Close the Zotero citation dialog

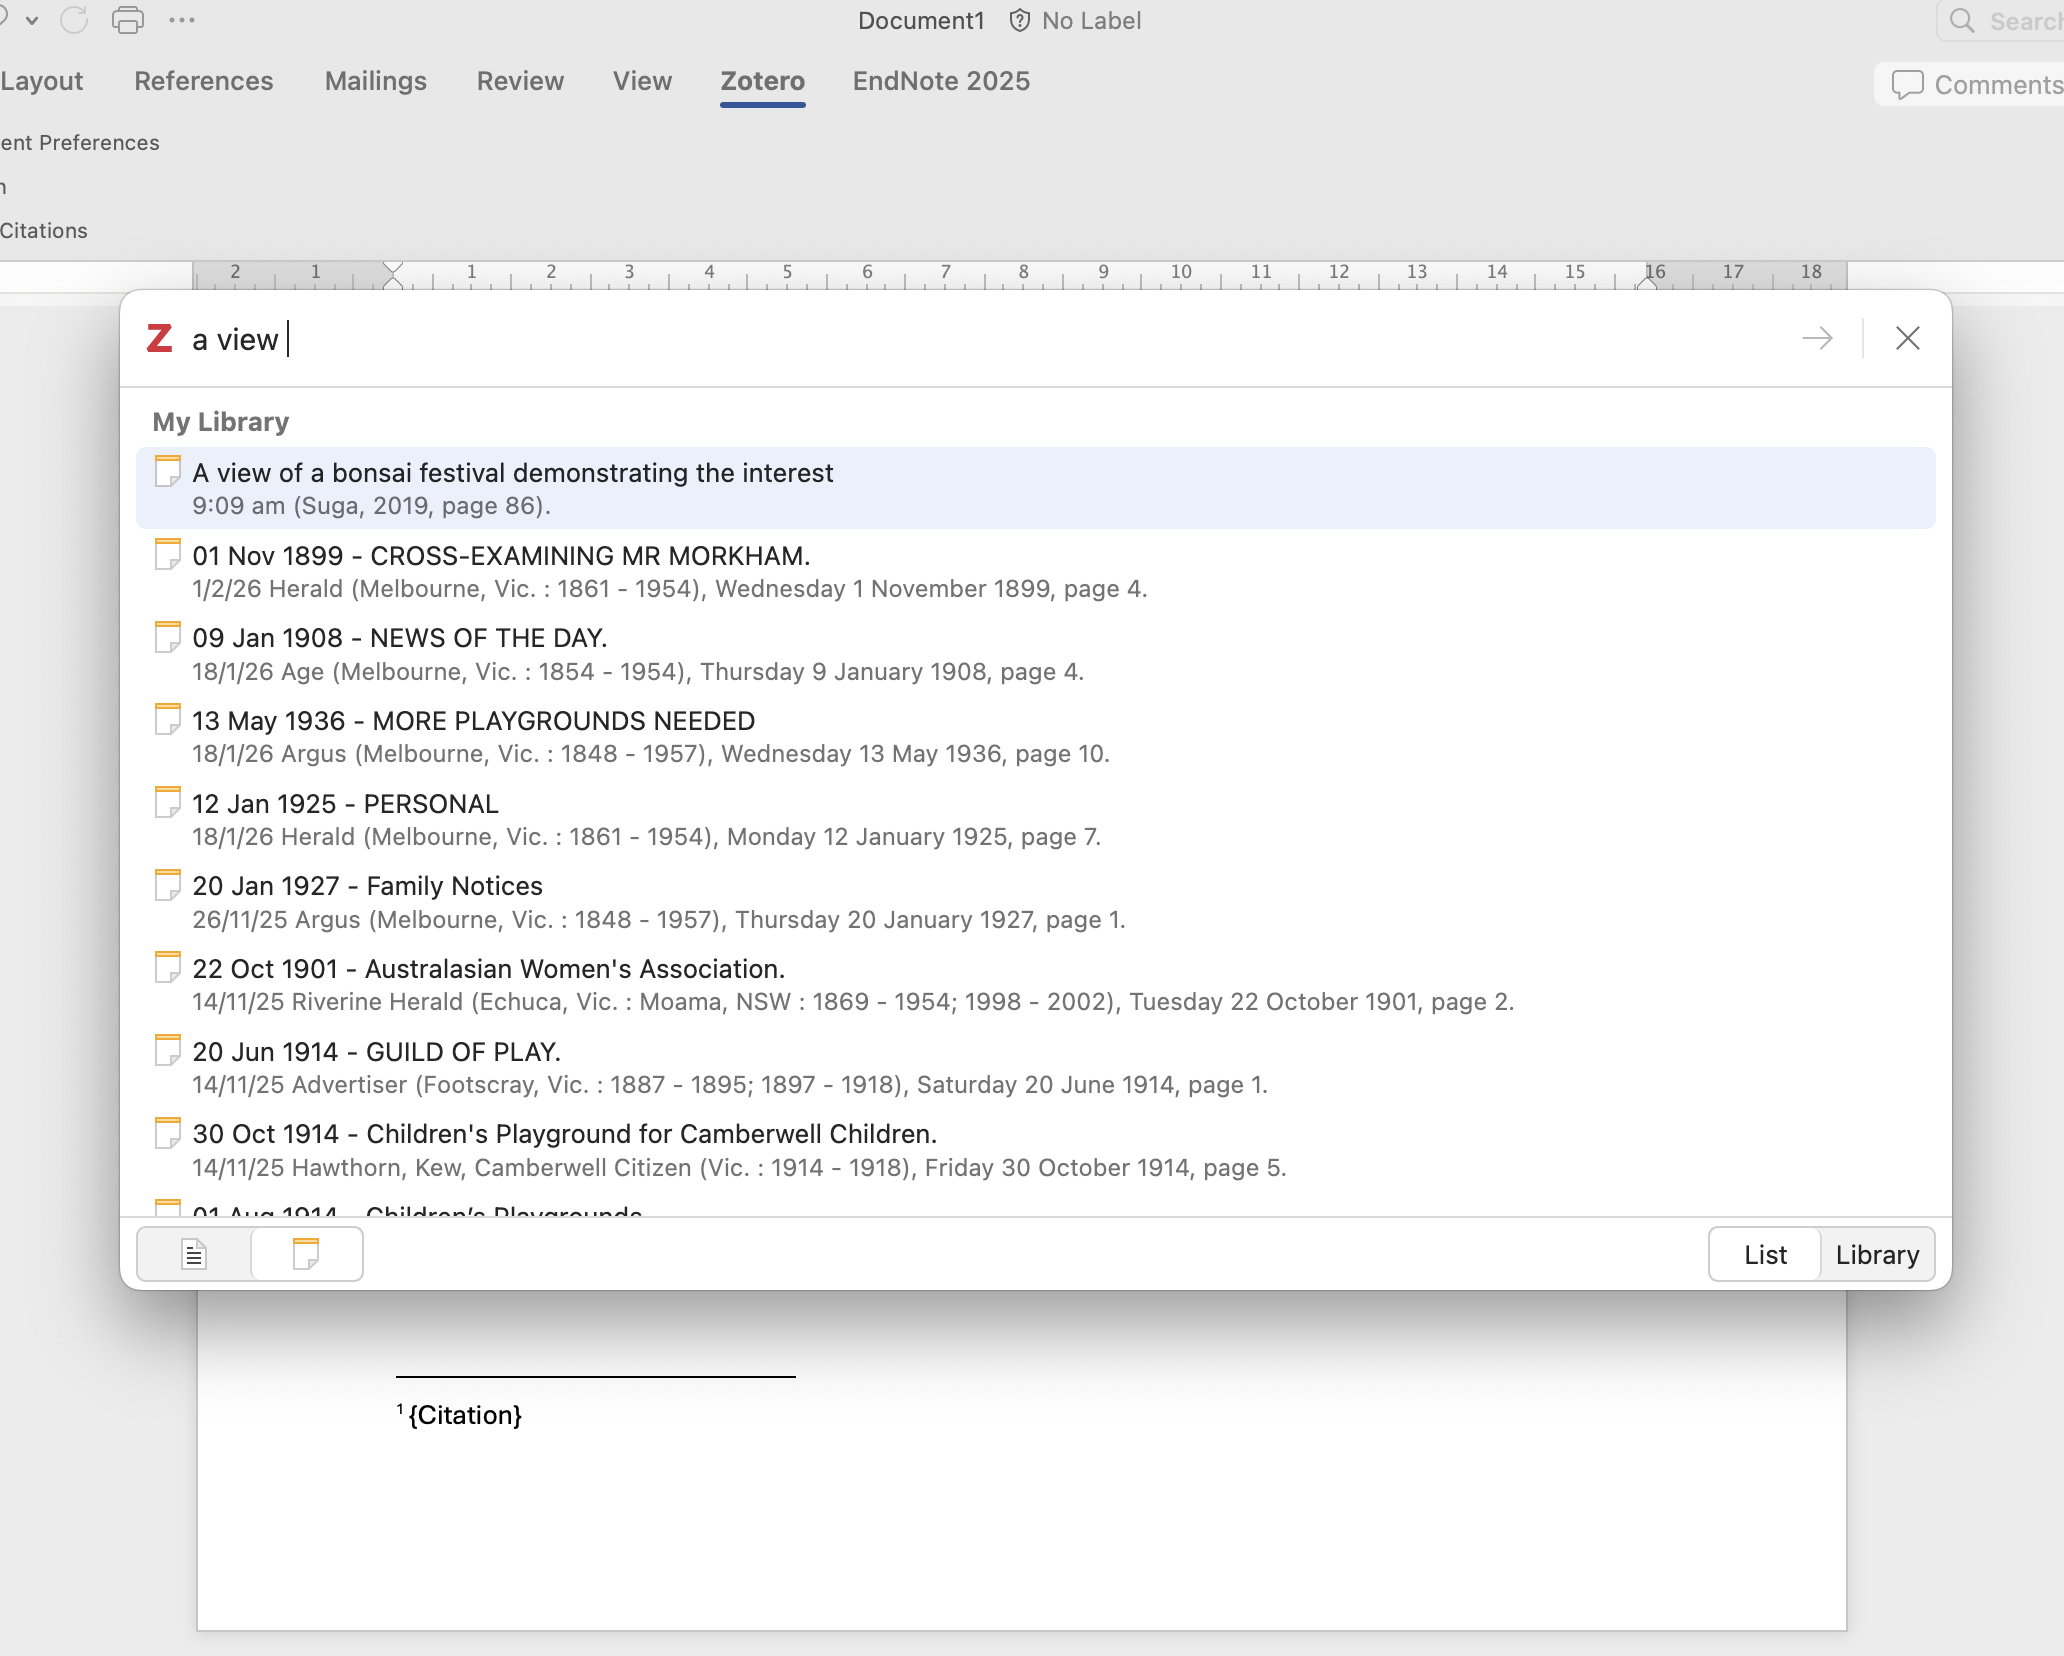coord(1907,339)
